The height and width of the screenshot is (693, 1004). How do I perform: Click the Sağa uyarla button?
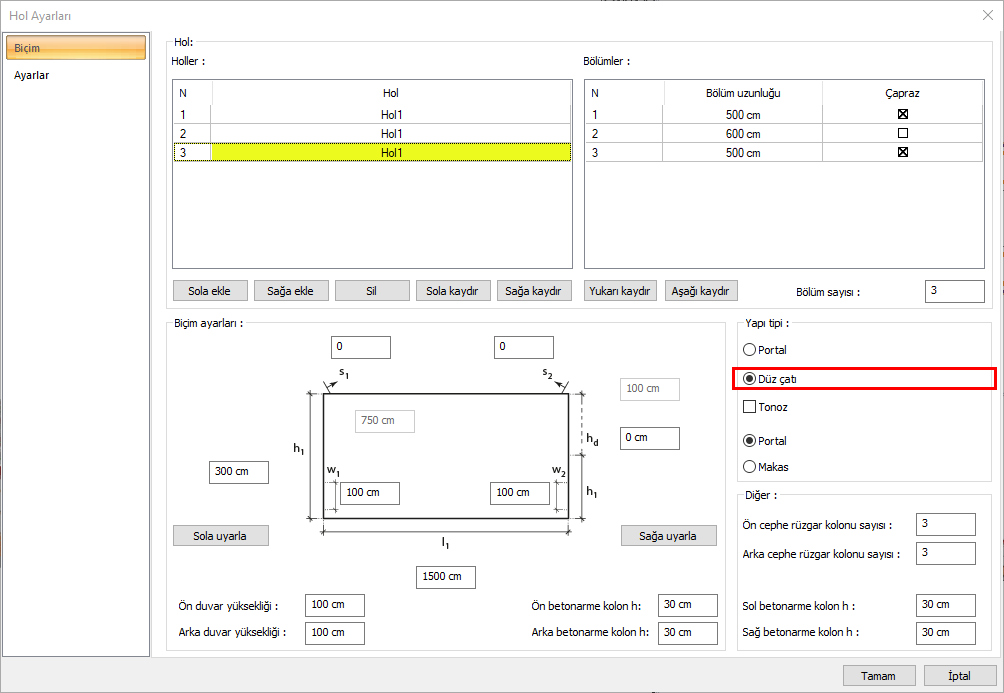coord(668,536)
